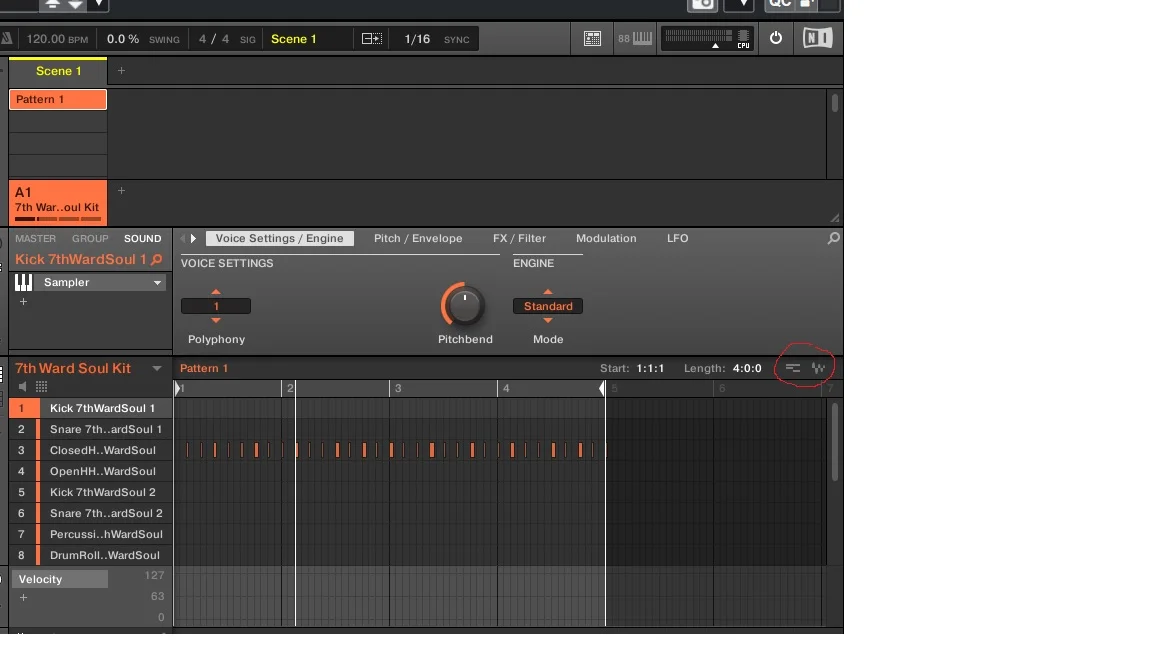Image resolution: width=1152 pixels, height=648 pixels.
Task: Open the plug-in piano keys icon
Action: point(24,282)
